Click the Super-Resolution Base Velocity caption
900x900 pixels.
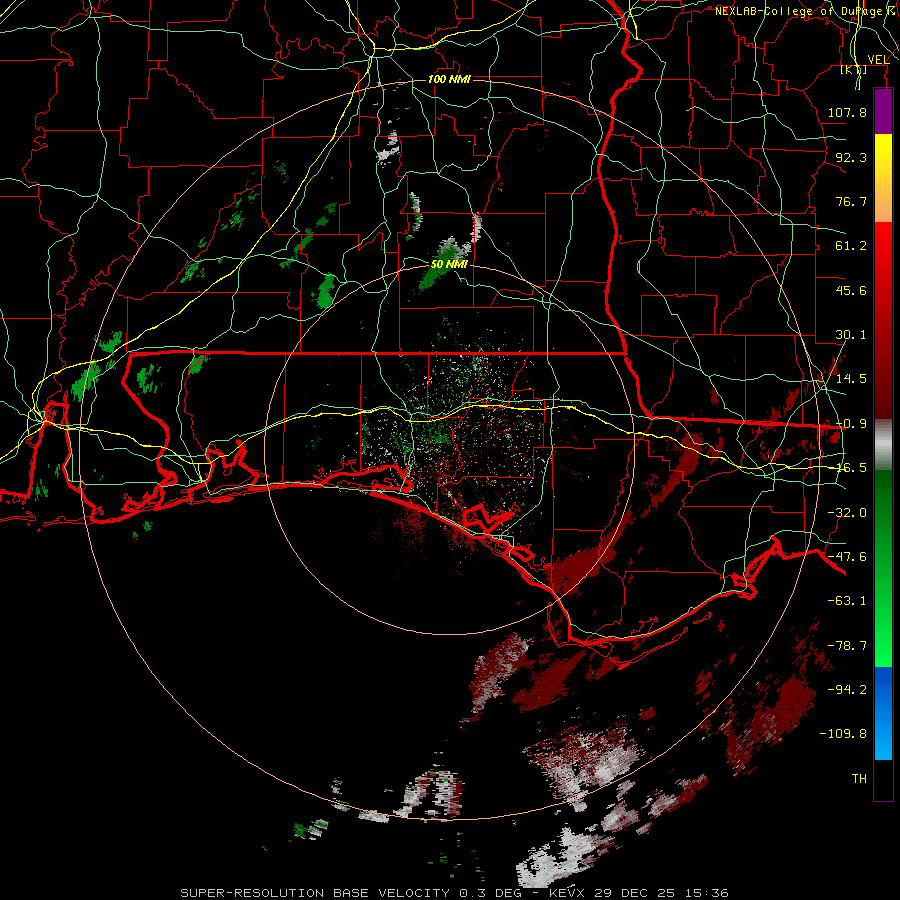(455, 893)
